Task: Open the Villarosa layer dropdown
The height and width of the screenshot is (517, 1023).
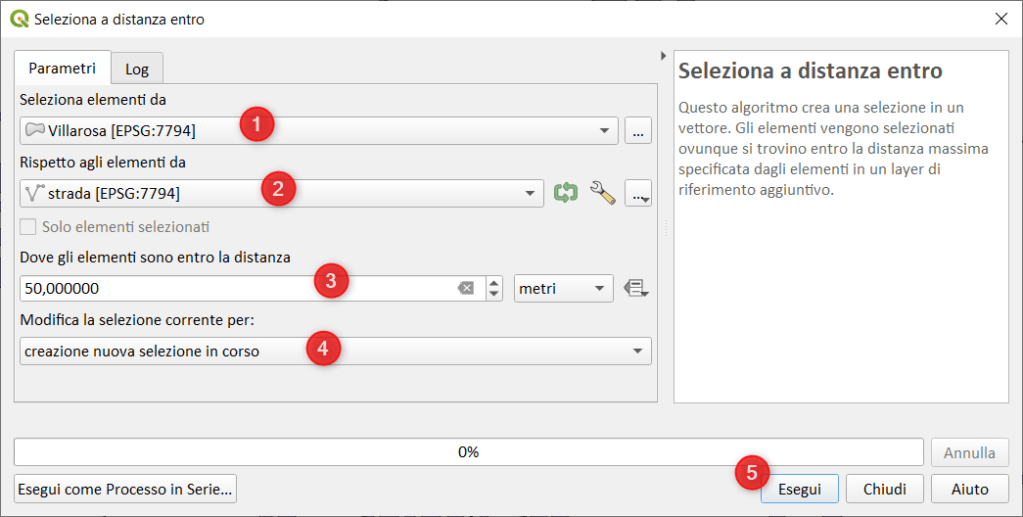Action: tap(603, 131)
